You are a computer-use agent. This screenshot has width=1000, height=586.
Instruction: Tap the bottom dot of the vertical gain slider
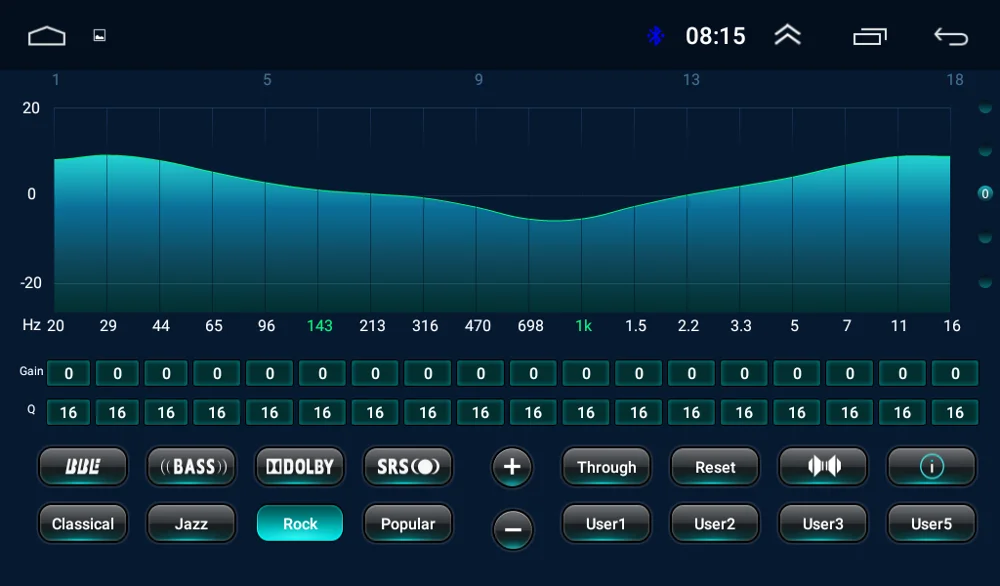click(985, 282)
